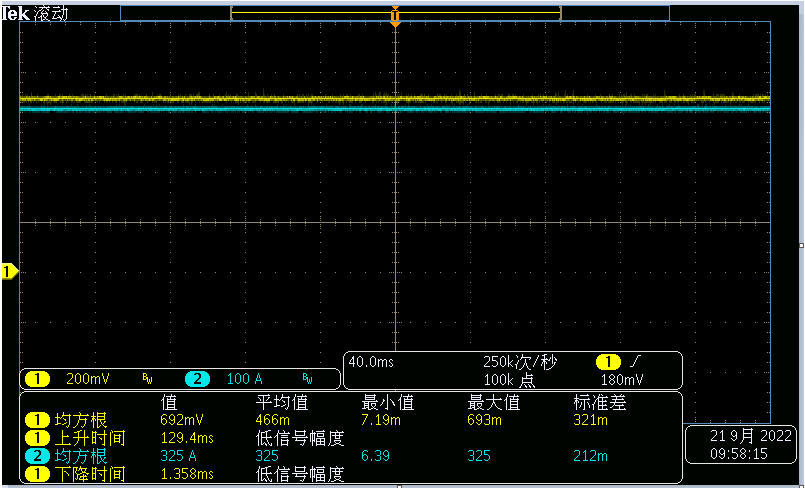
Task: Click channel badge on 上升时间 row
Action: [x=37, y=439]
